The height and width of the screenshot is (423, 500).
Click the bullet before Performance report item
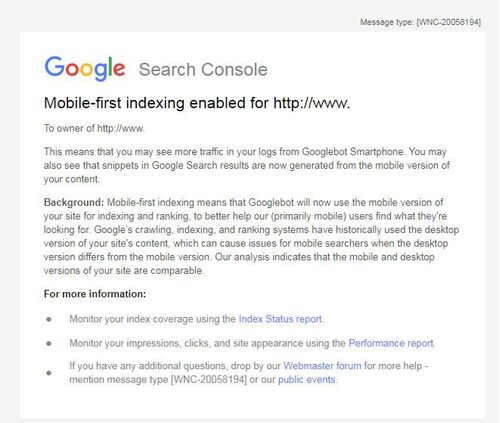click(49, 343)
